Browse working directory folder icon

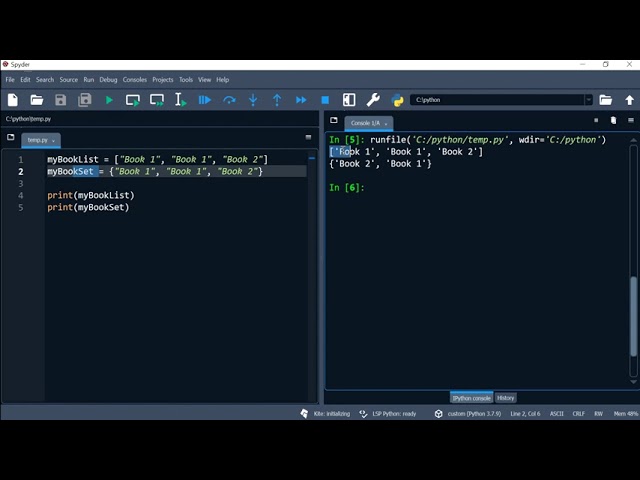click(605, 100)
